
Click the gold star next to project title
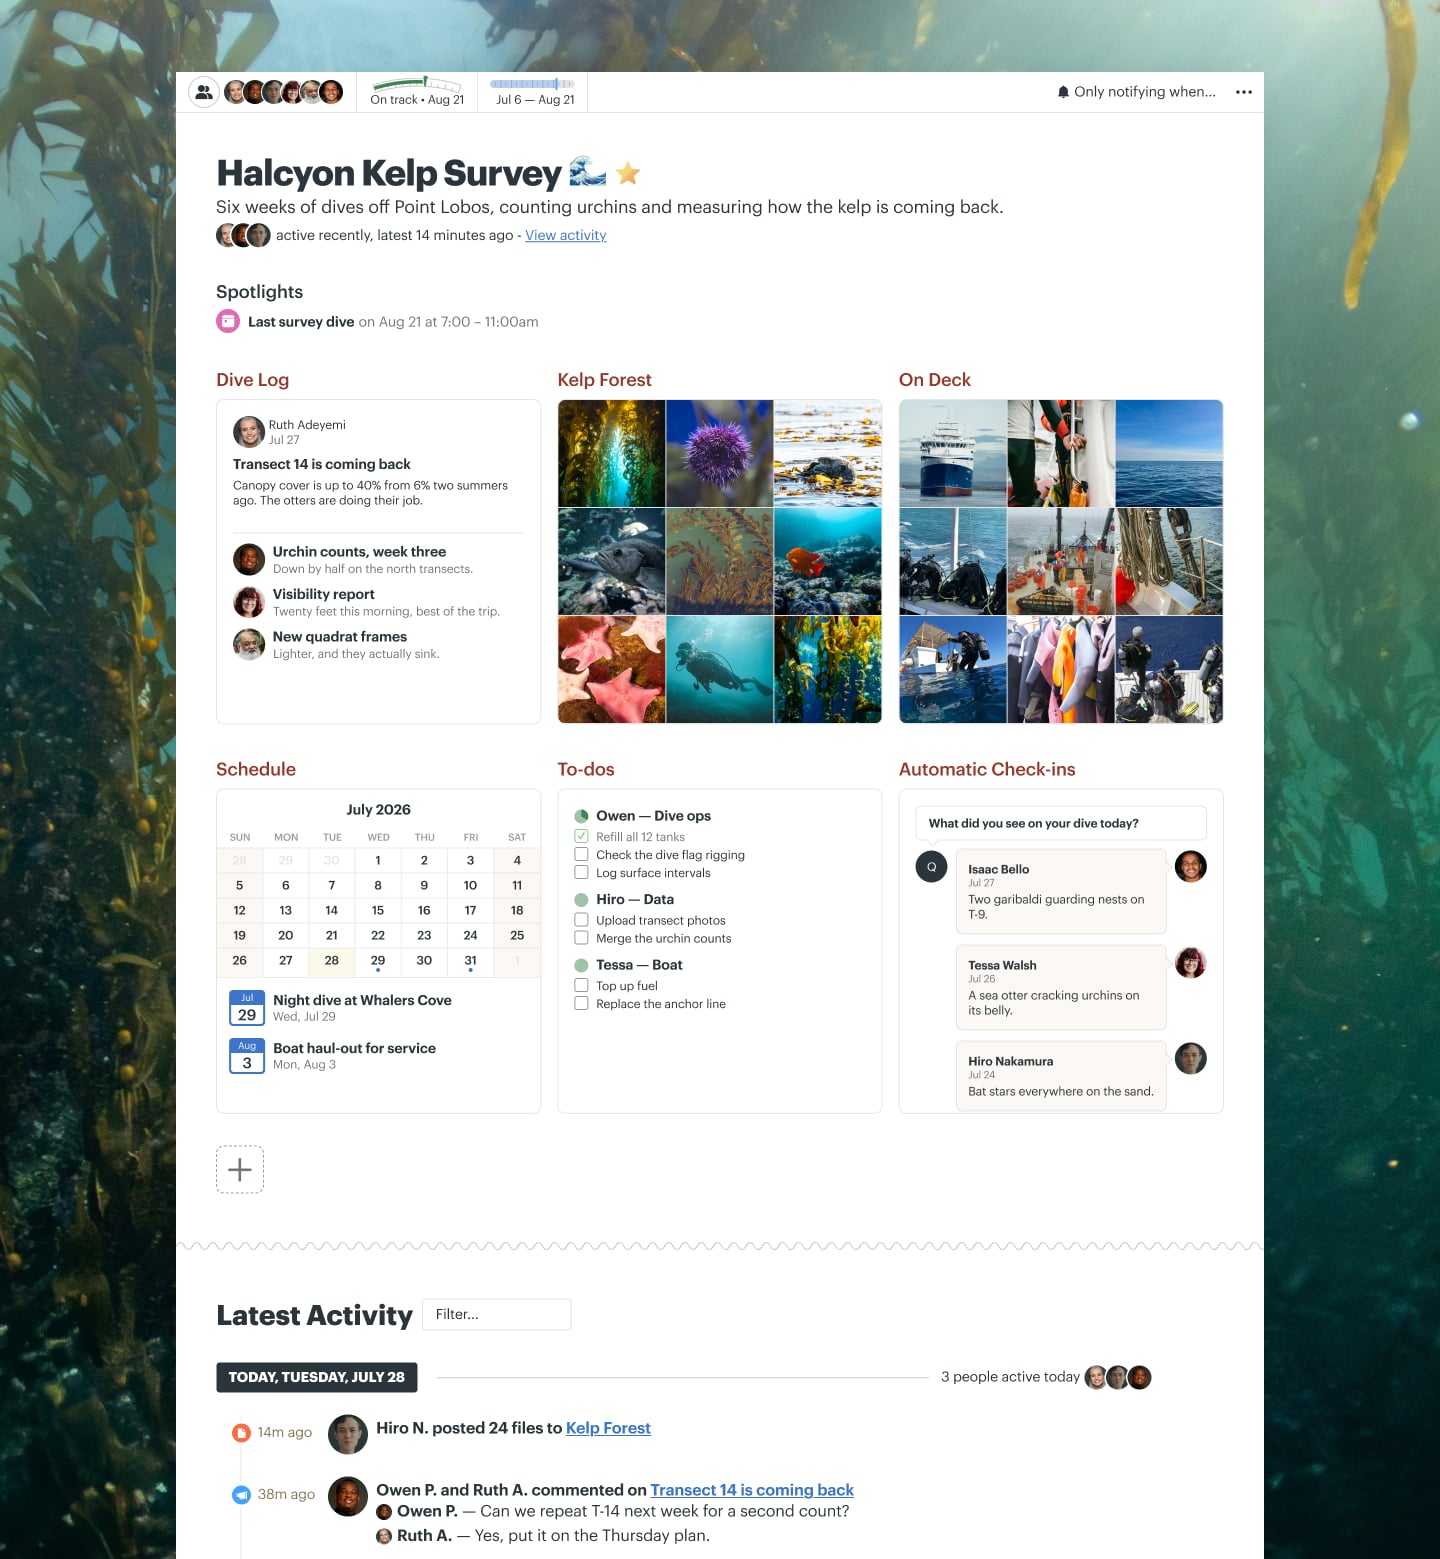coord(628,174)
